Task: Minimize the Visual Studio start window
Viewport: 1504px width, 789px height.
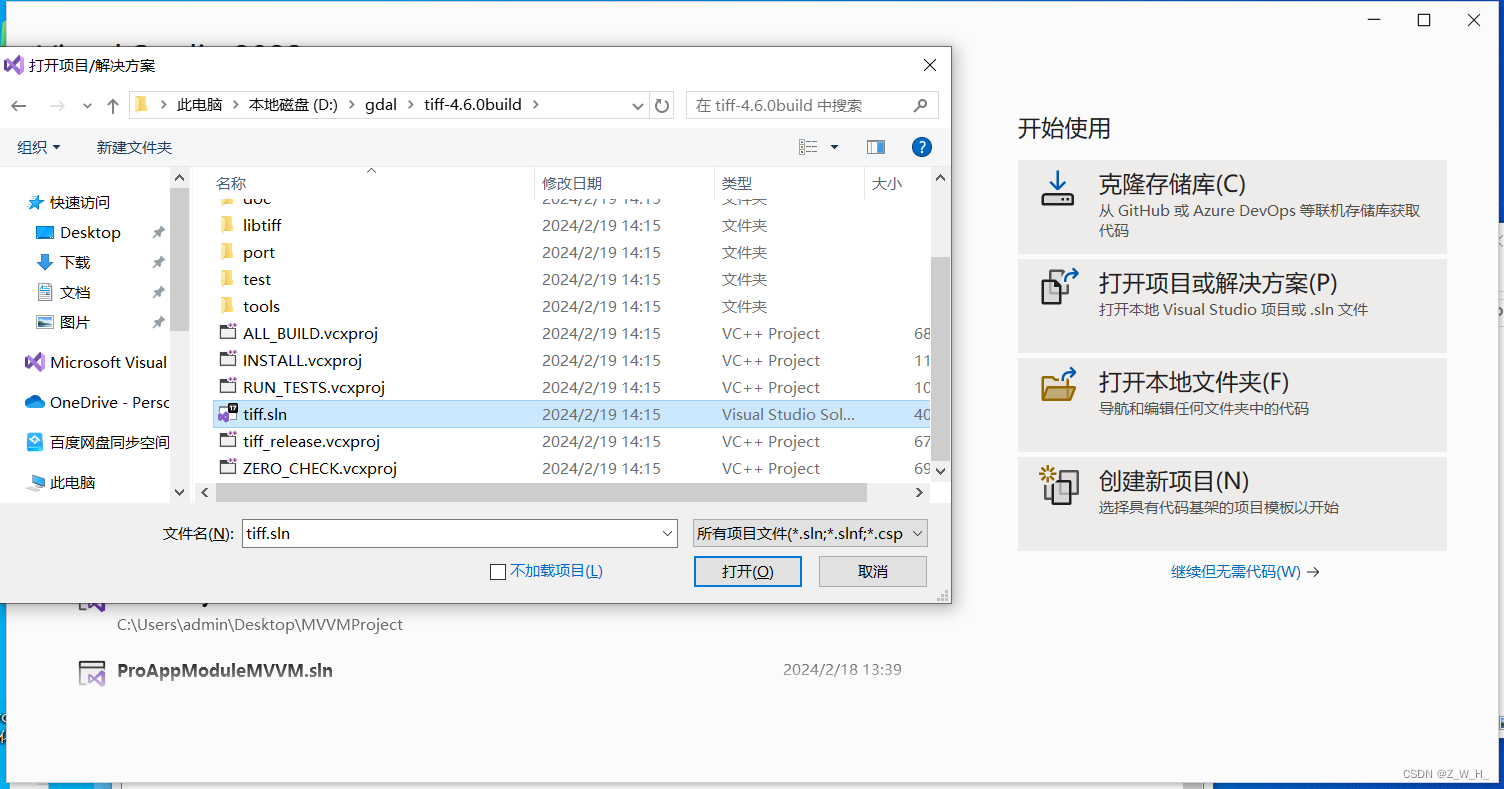Action: 1374,20
